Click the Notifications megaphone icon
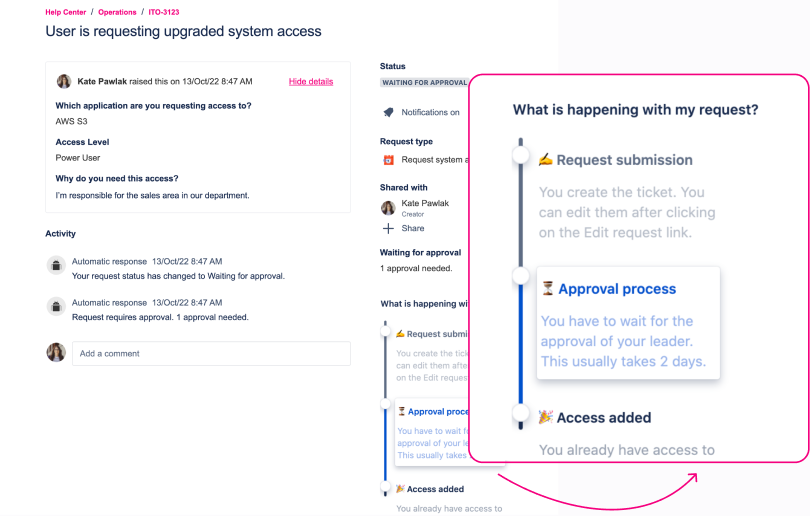This screenshot has width=810, height=516. click(x=388, y=112)
